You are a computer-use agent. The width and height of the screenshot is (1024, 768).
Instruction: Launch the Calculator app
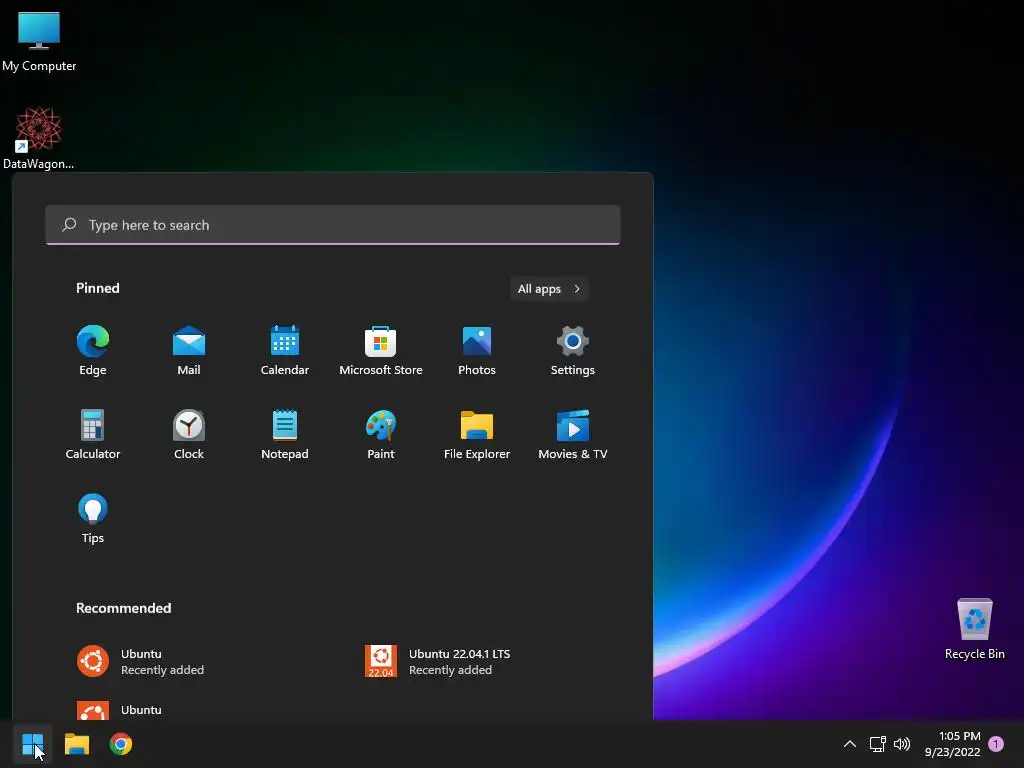point(93,435)
